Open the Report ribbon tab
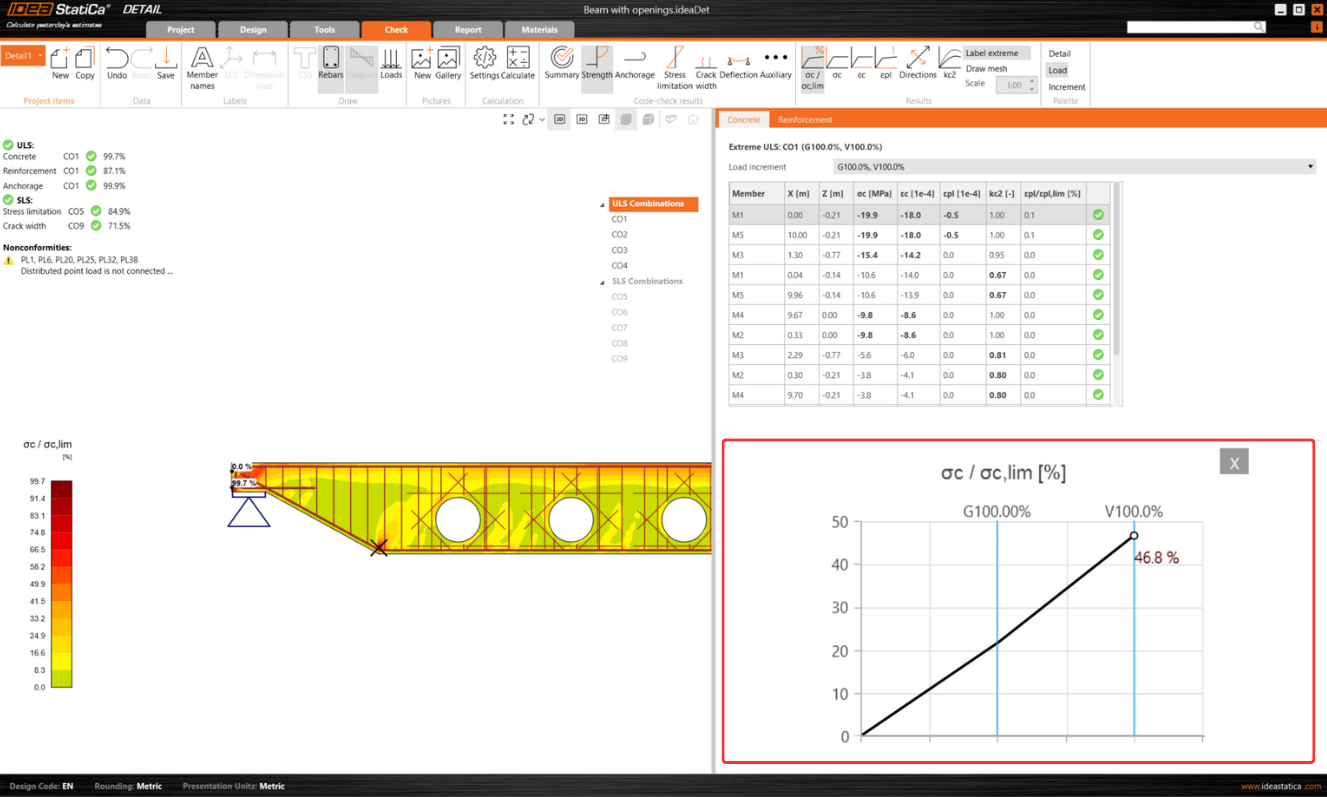 468,30
